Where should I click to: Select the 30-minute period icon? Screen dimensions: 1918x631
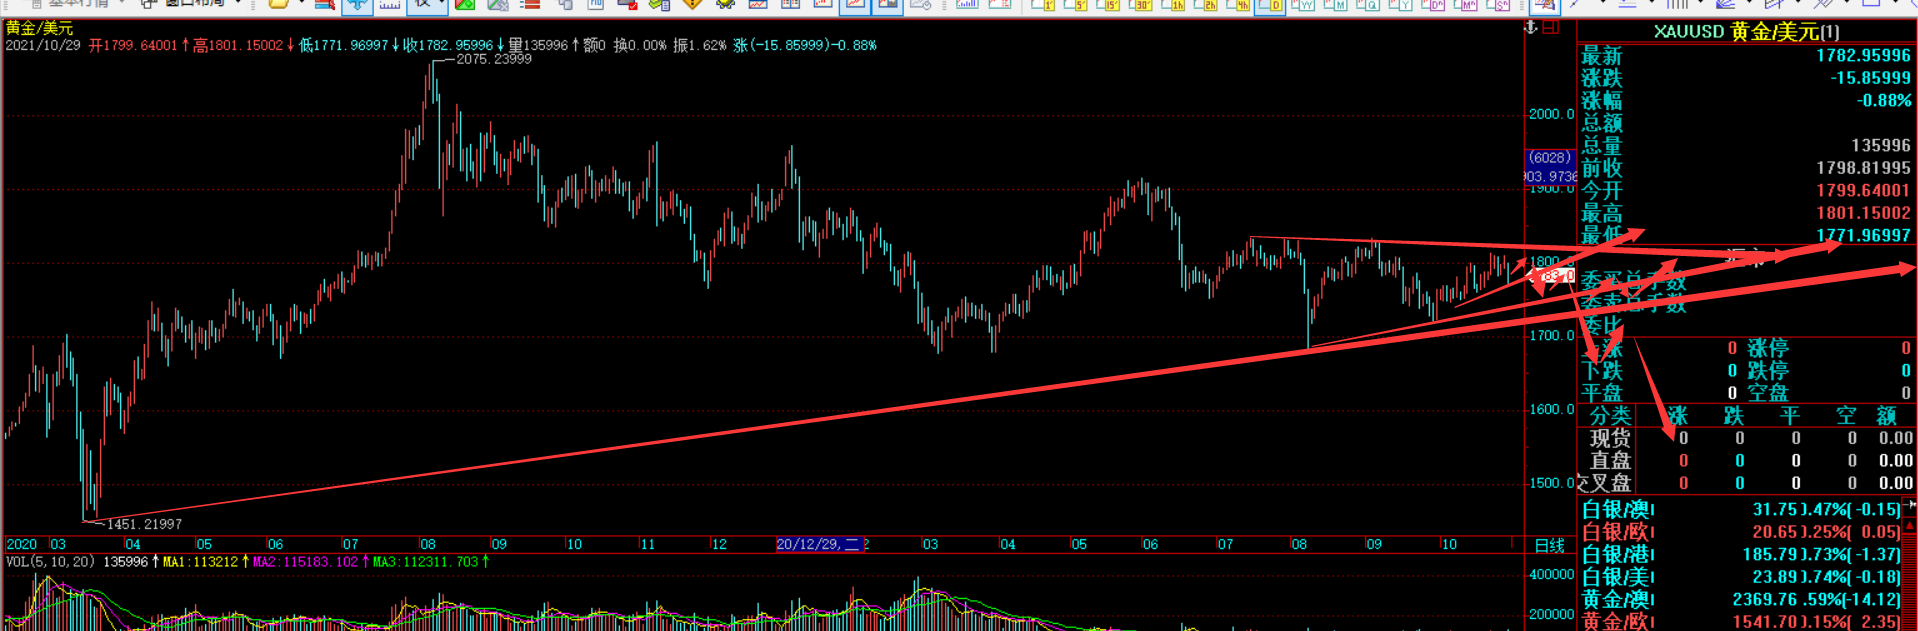point(1141,5)
